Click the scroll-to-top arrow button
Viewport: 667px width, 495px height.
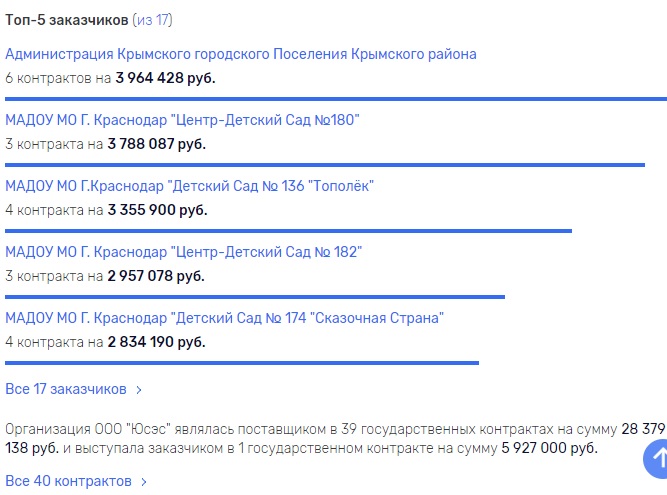655,459
